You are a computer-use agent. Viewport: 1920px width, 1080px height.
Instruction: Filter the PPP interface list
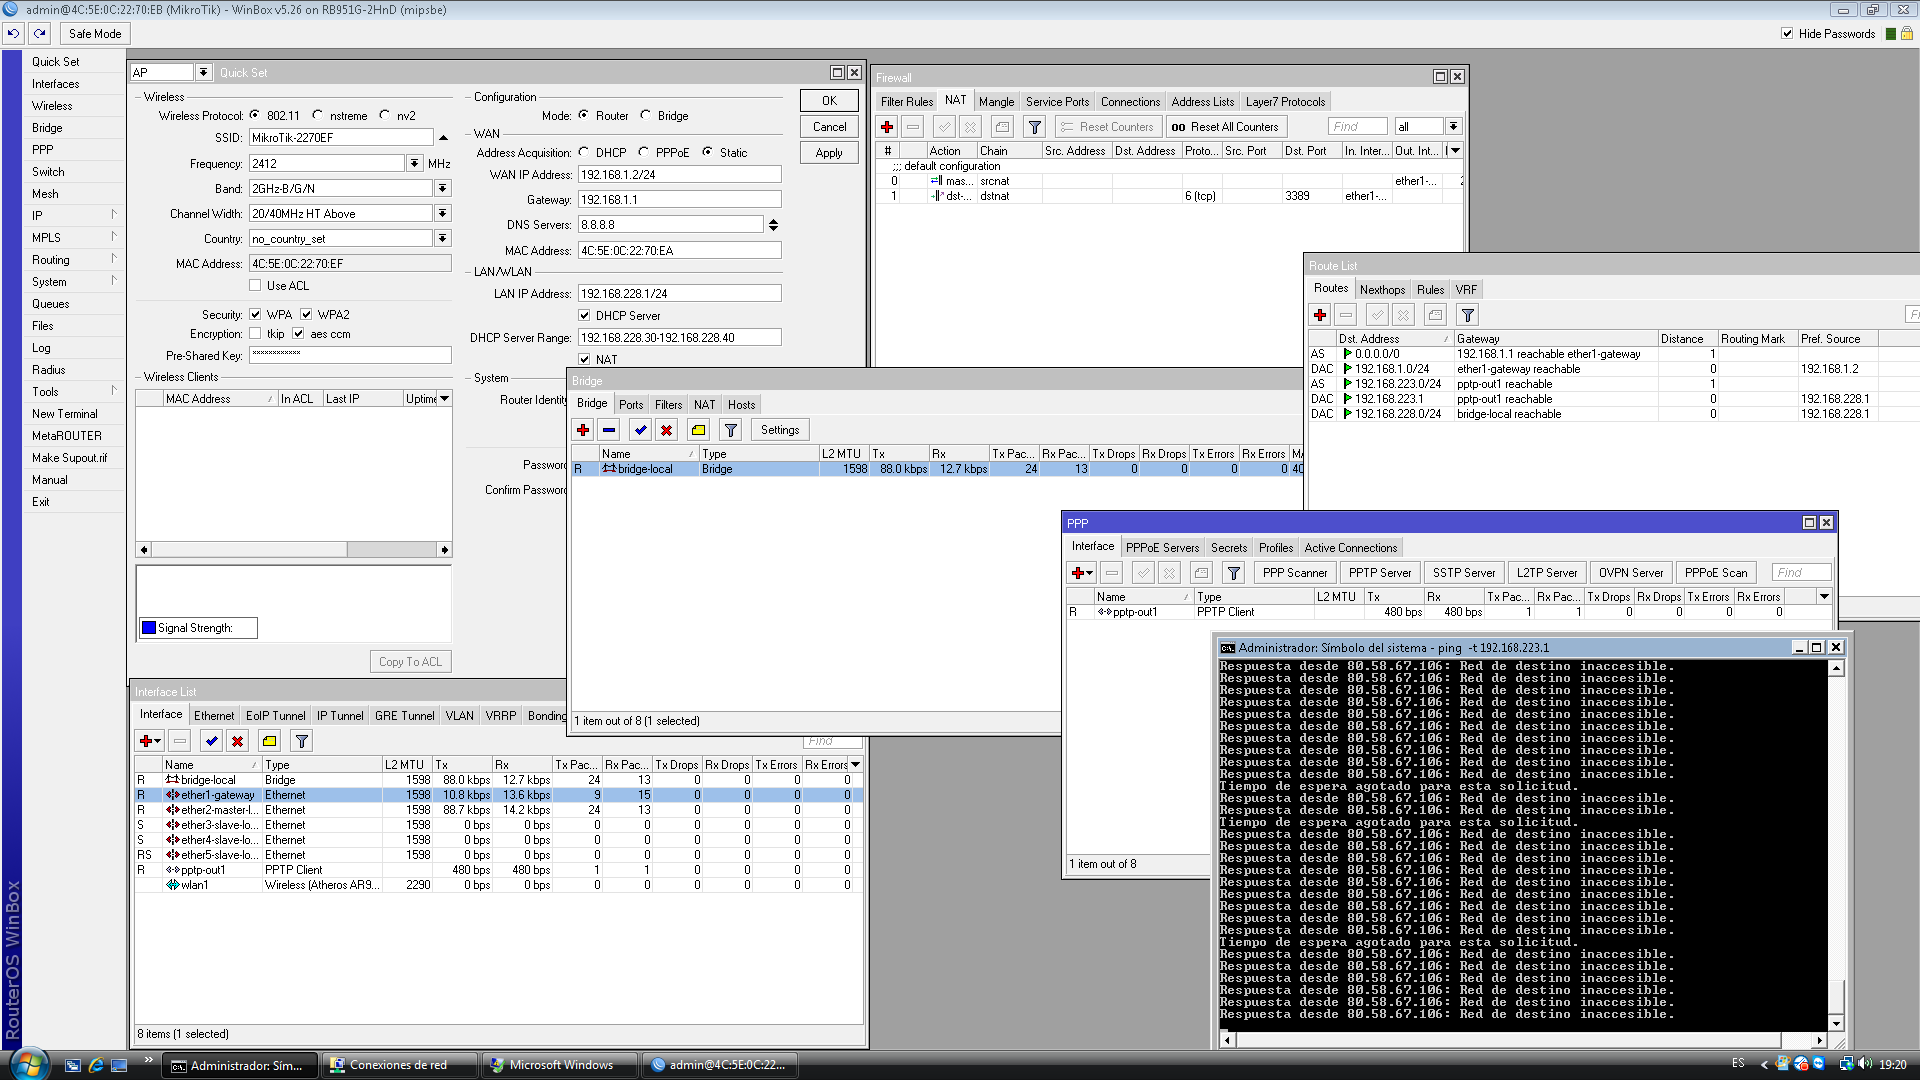point(1234,573)
